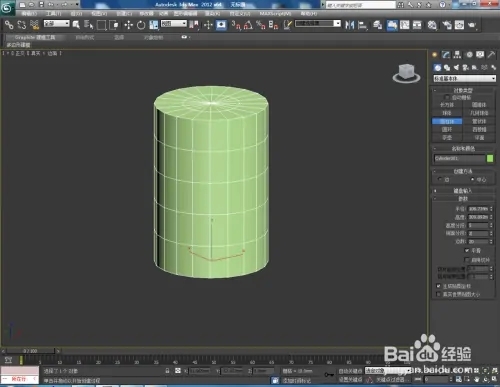The height and width of the screenshot is (387, 500).
Task: Click the Mirror tool icon
Action: [x=350, y=25]
